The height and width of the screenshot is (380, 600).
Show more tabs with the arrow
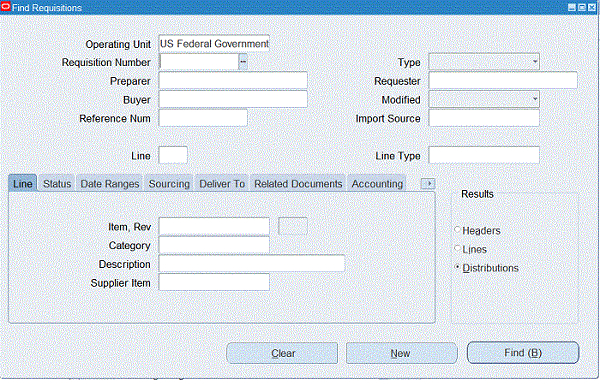pyautogui.click(x=428, y=184)
